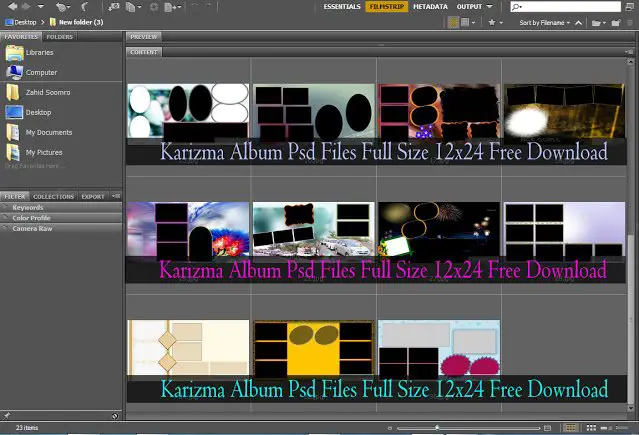Open the Filter panel flyout menu icon

point(116,196)
